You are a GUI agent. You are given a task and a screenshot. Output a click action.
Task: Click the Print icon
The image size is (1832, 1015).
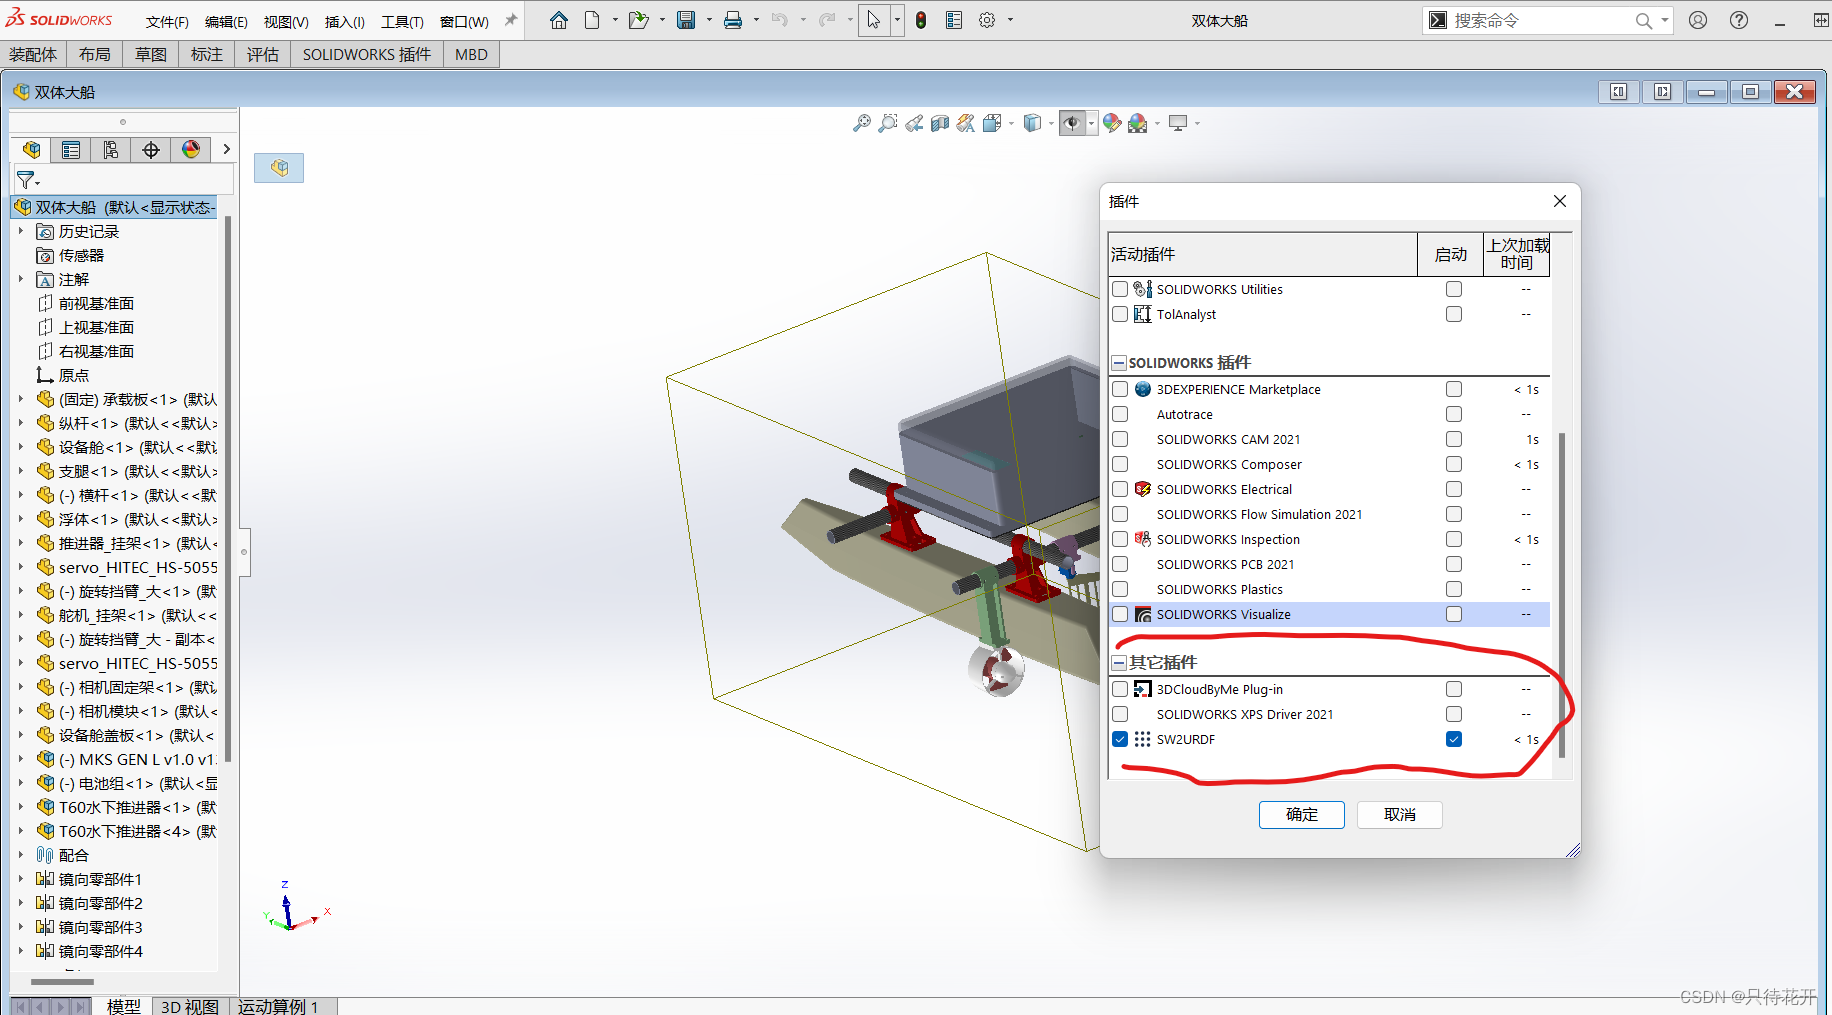click(733, 20)
